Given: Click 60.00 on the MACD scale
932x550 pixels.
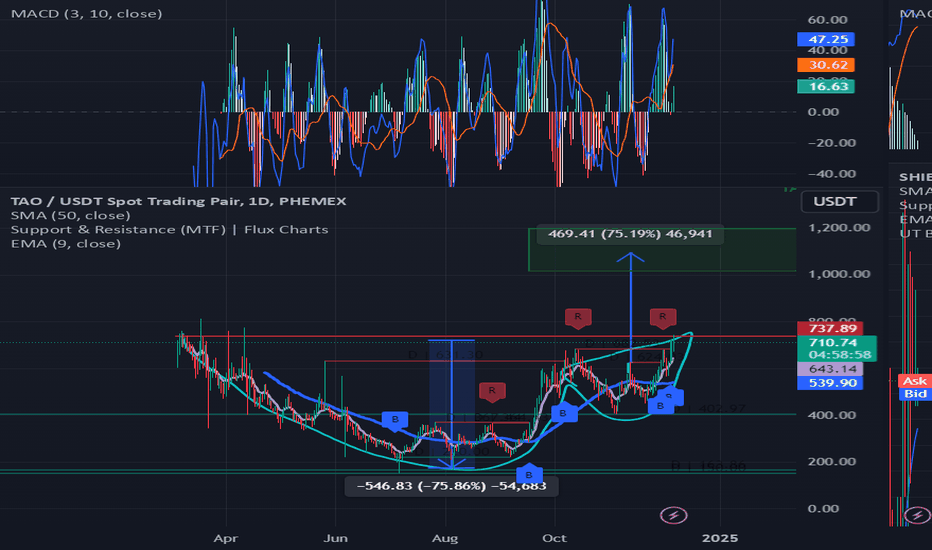Looking at the screenshot, I should 827,20.
